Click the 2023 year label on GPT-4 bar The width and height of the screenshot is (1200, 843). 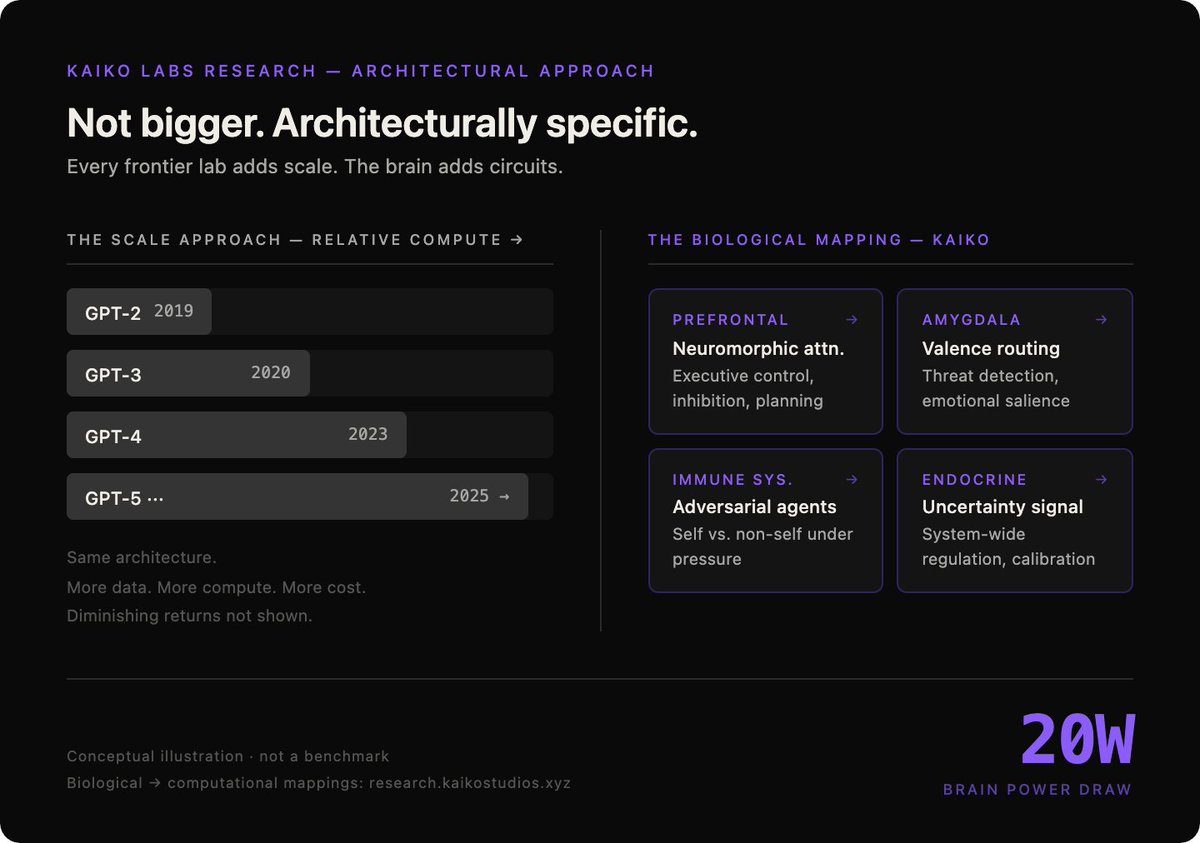point(368,434)
